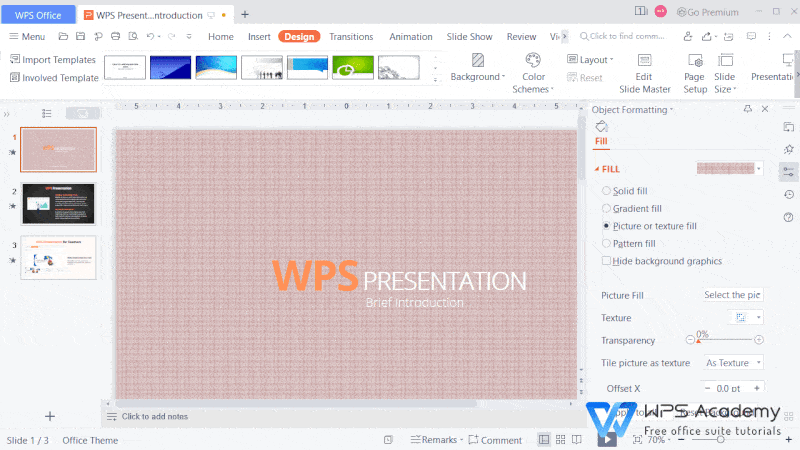Viewport: 800px width, 450px height.
Task: Pin the Object Formatting pane
Action: [x=747, y=109]
